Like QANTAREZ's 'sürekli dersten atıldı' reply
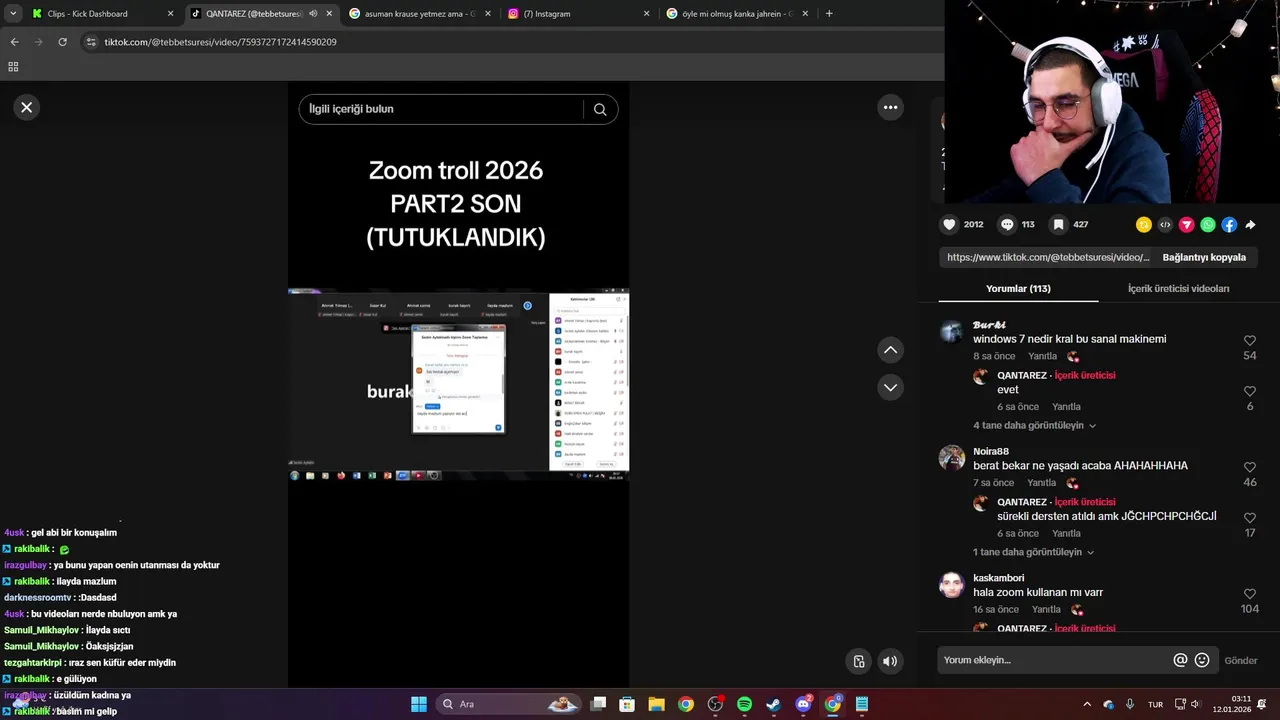 (x=1249, y=518)
